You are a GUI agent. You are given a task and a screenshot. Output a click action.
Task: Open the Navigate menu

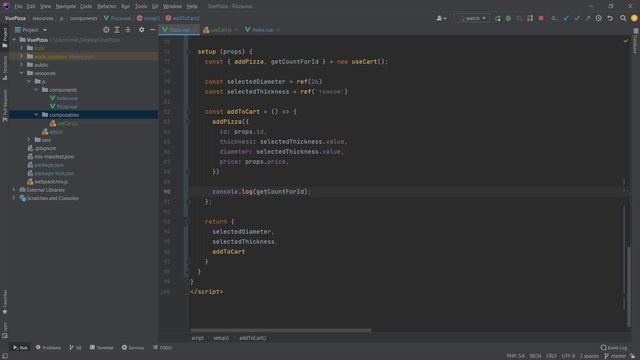[66, 7]
